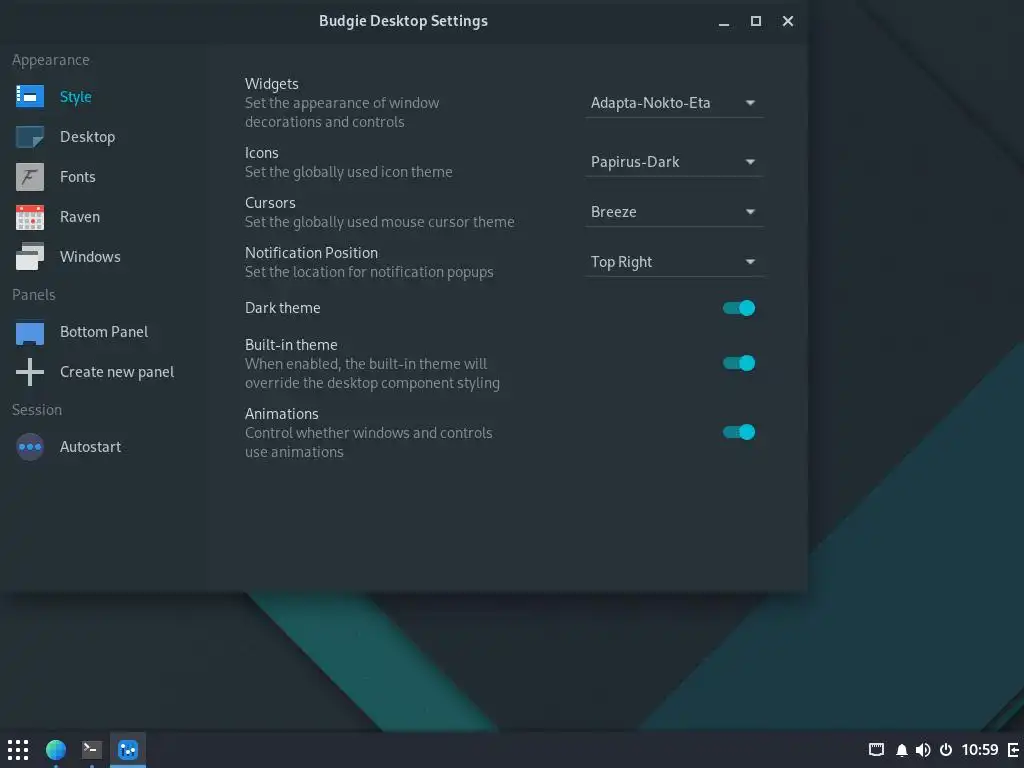Click the Fonts sidebar icon
Viewport: 1024px width, 768px height.
coord(30,177)
